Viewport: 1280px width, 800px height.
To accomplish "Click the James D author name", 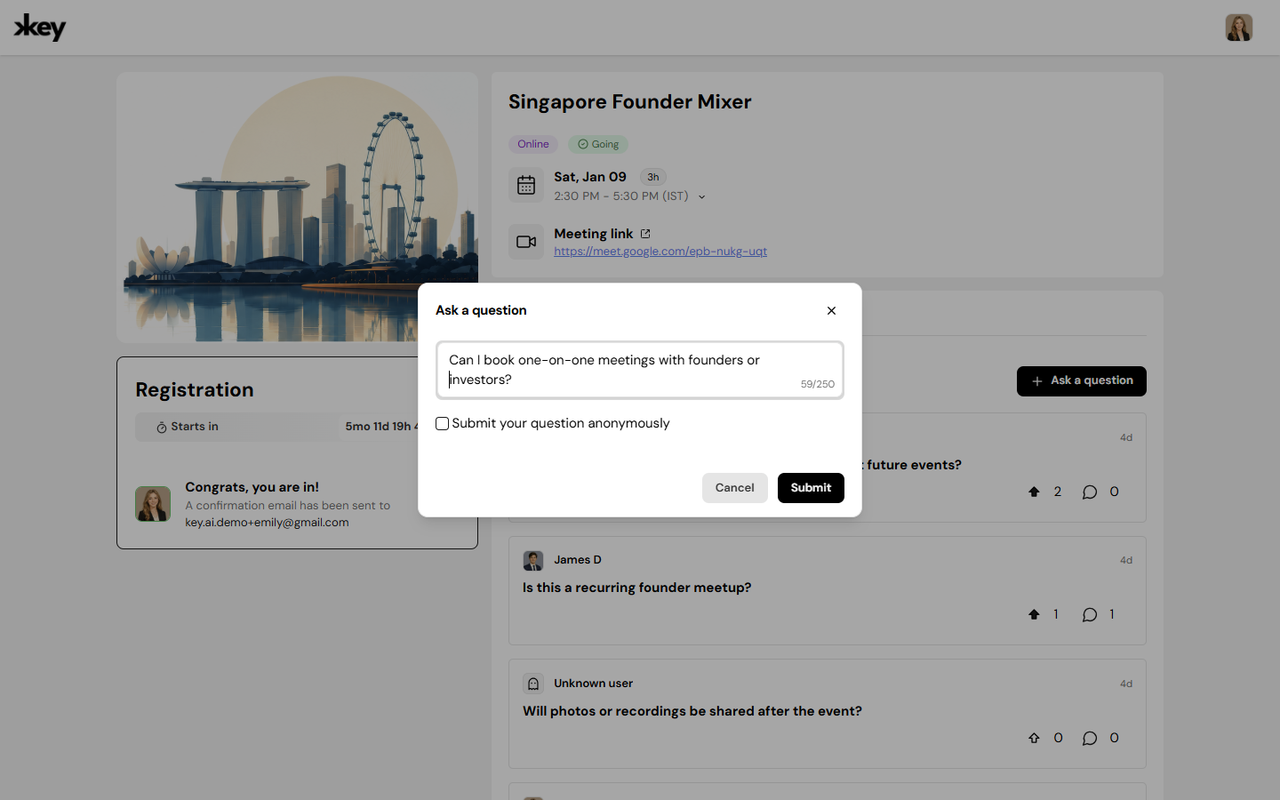I will 578,560.
